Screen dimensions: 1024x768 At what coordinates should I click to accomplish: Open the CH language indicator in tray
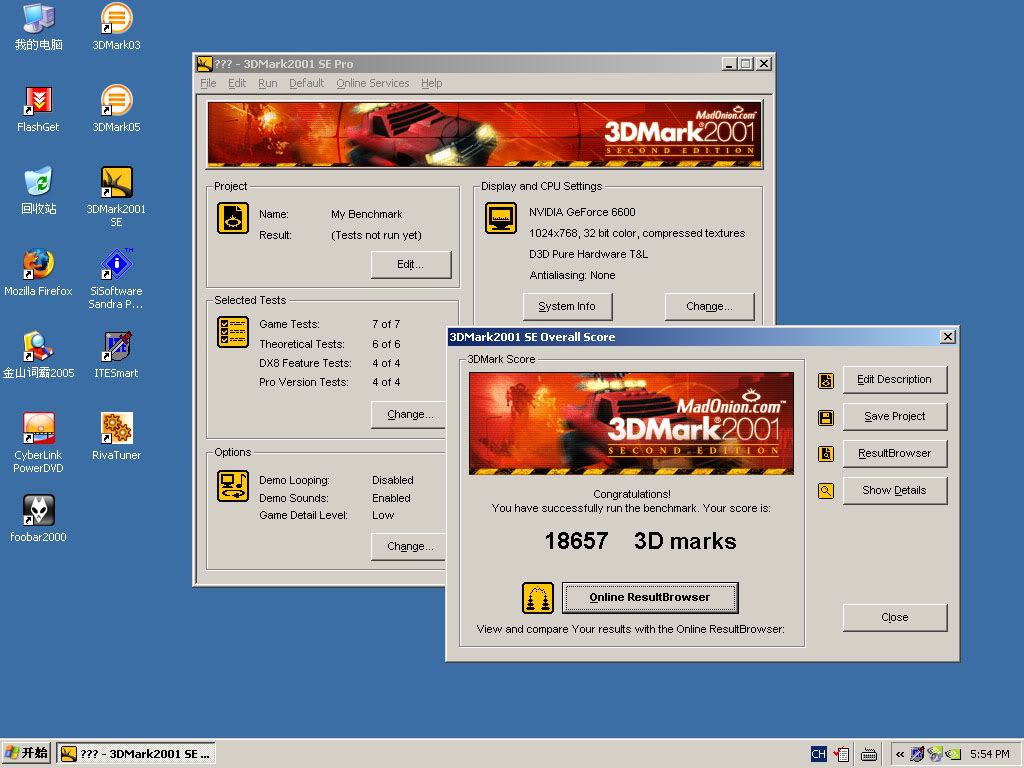pos(818,754)
